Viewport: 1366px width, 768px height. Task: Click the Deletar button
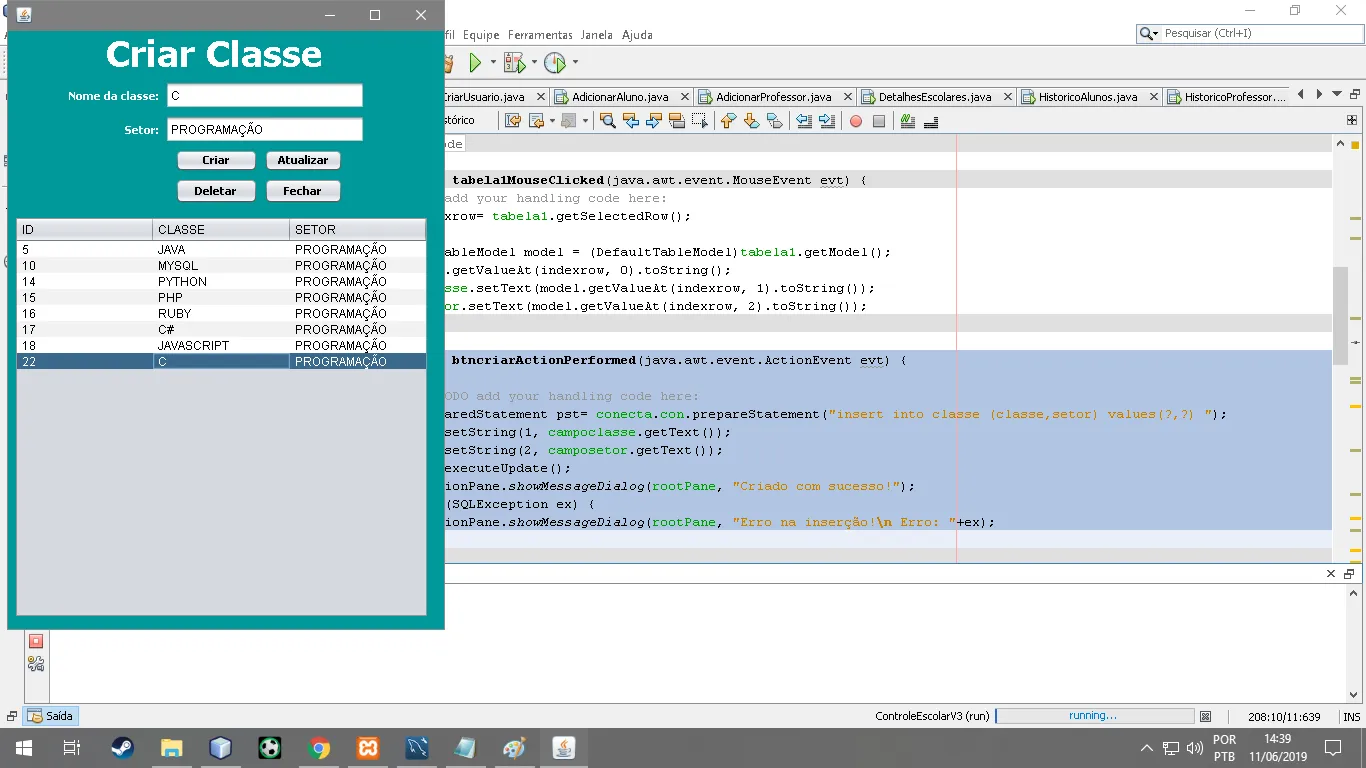tap(216, 191)
